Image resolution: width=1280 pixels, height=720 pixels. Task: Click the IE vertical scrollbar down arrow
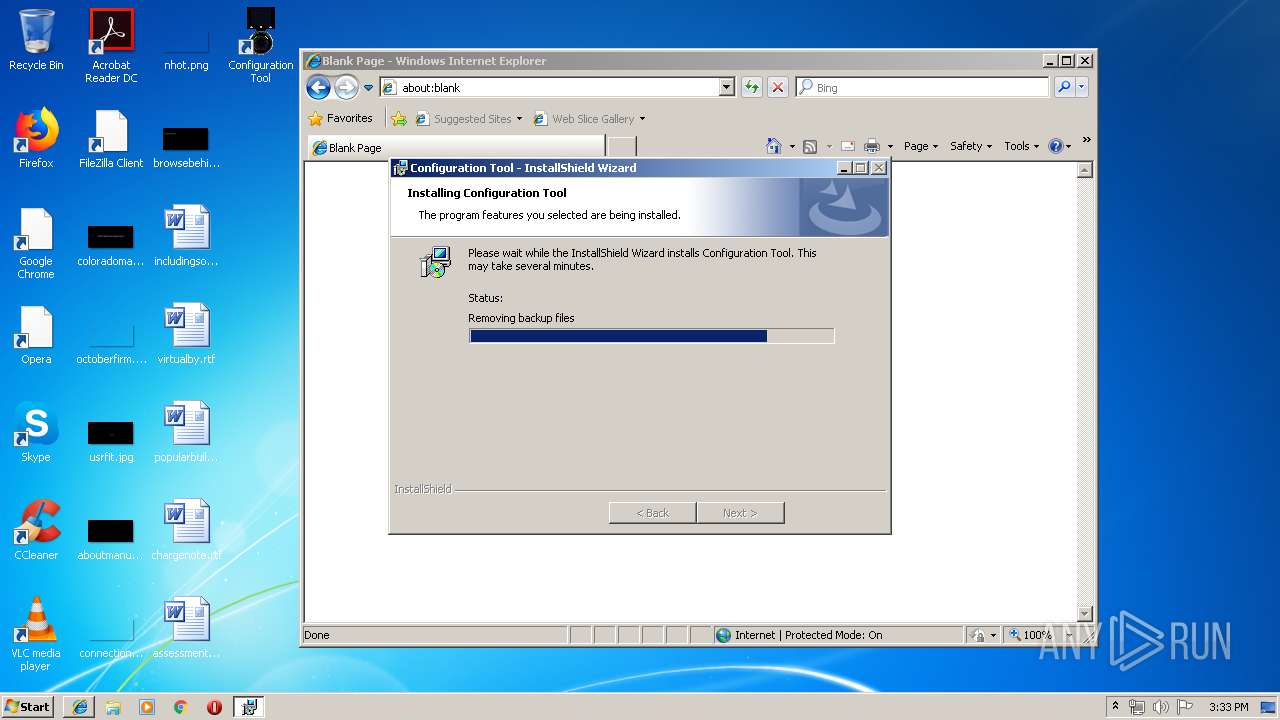1085,613
